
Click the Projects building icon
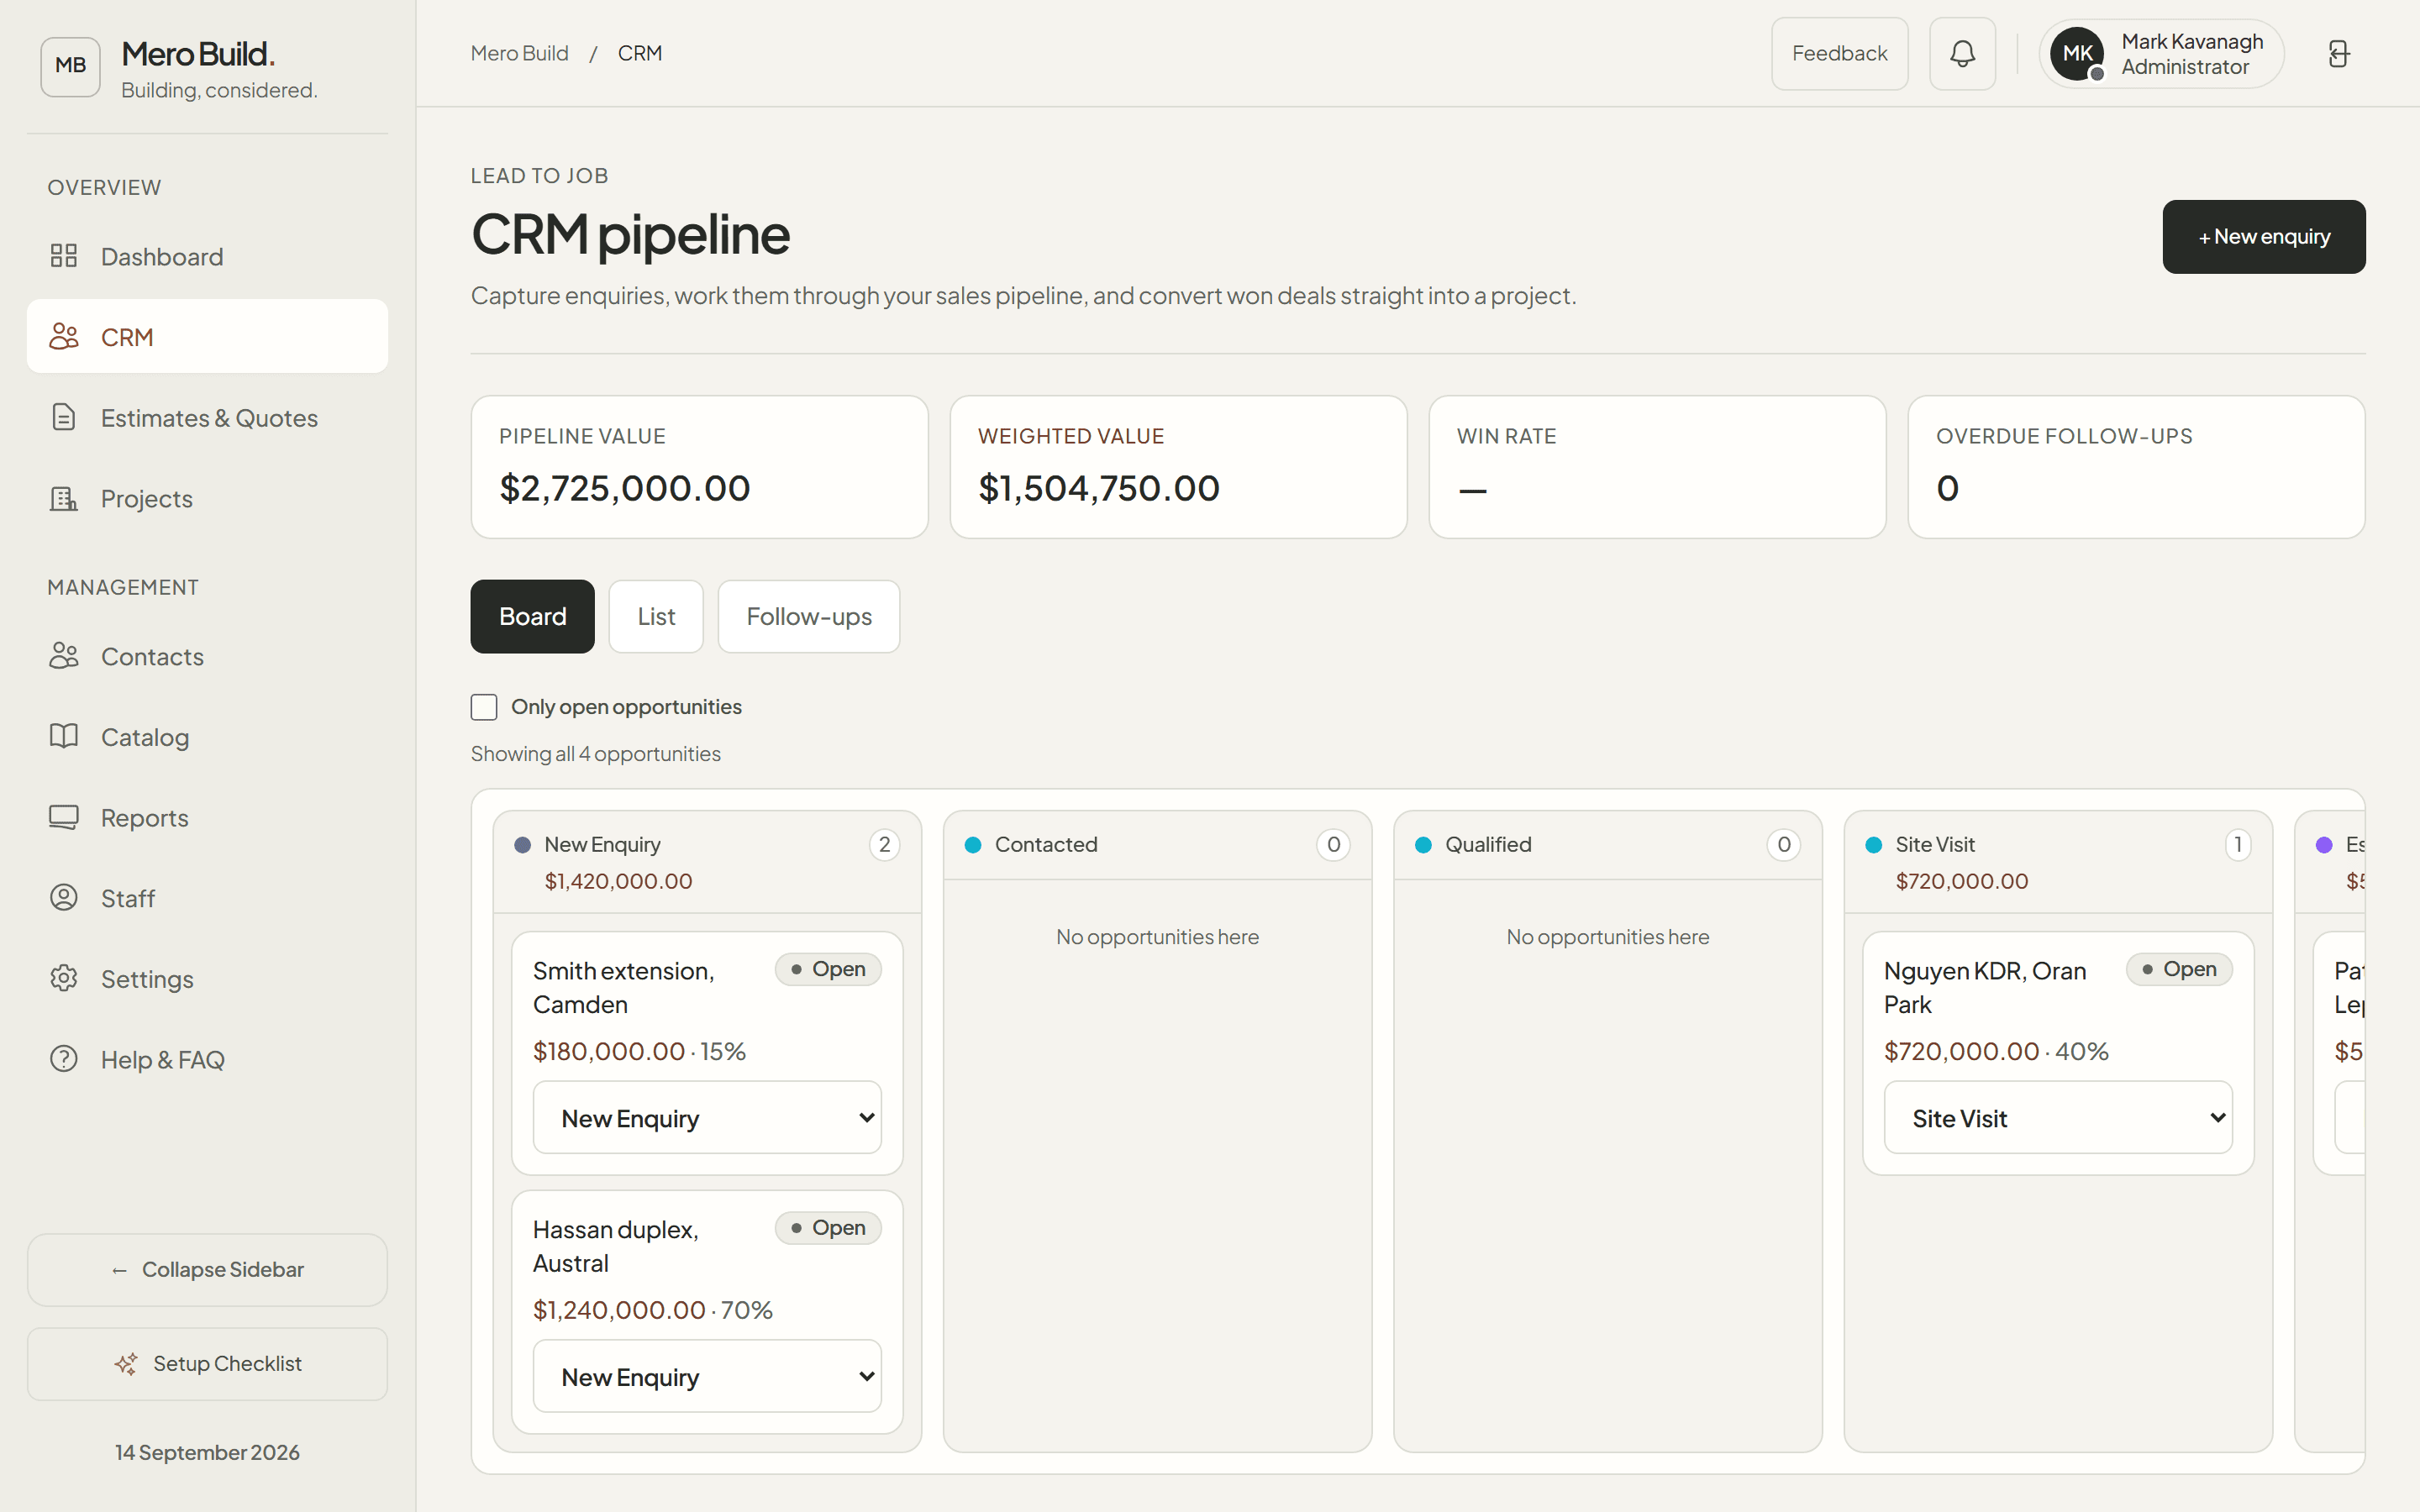point(64,498)
